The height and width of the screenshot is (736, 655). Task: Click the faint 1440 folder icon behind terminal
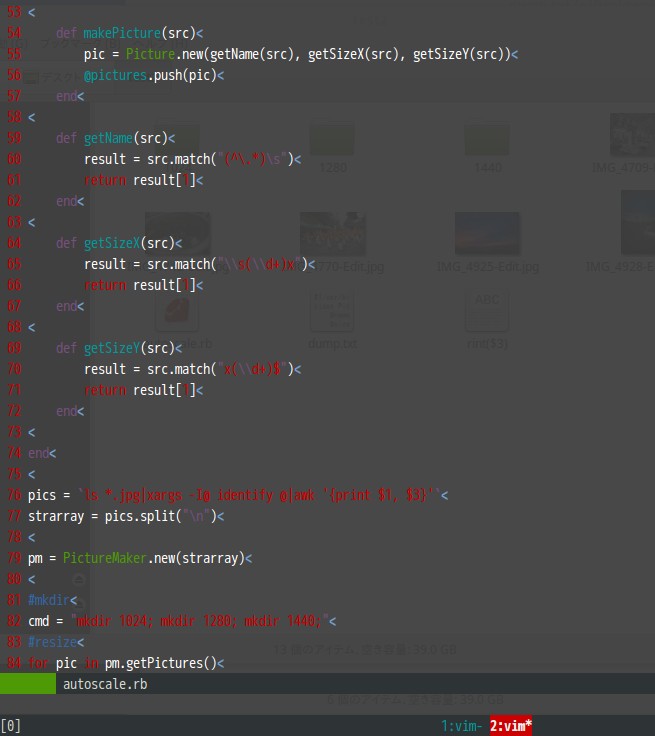(x=487, y=141)
